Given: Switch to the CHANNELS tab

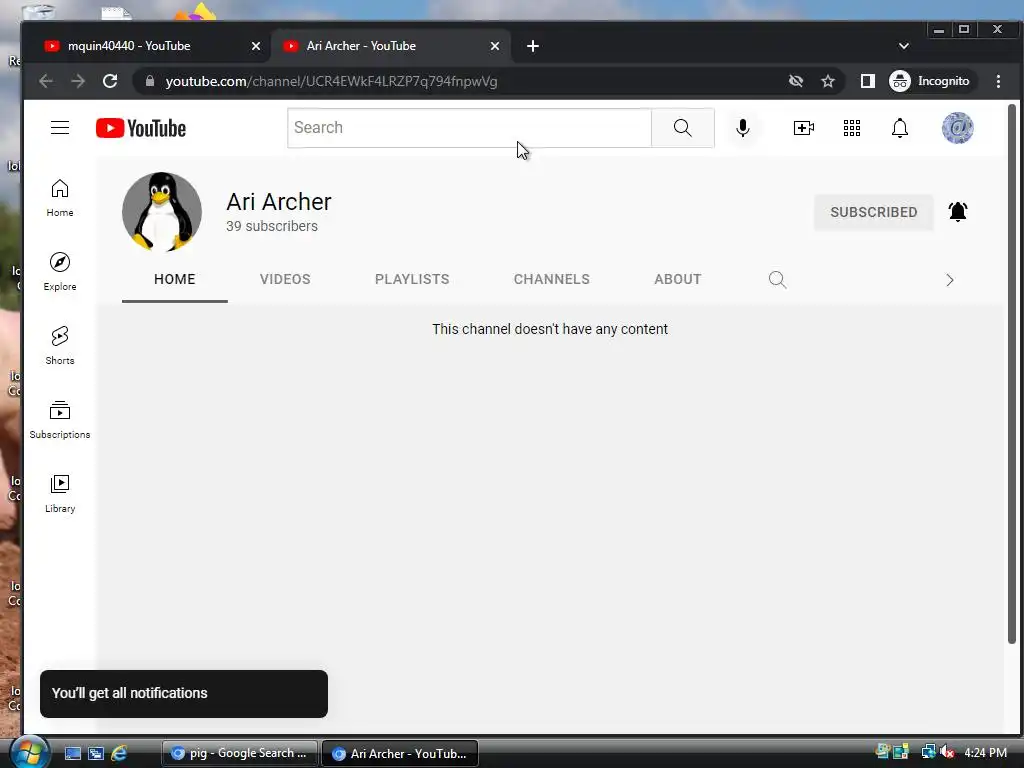Looking at the screenshot, I should click(551, 280).
